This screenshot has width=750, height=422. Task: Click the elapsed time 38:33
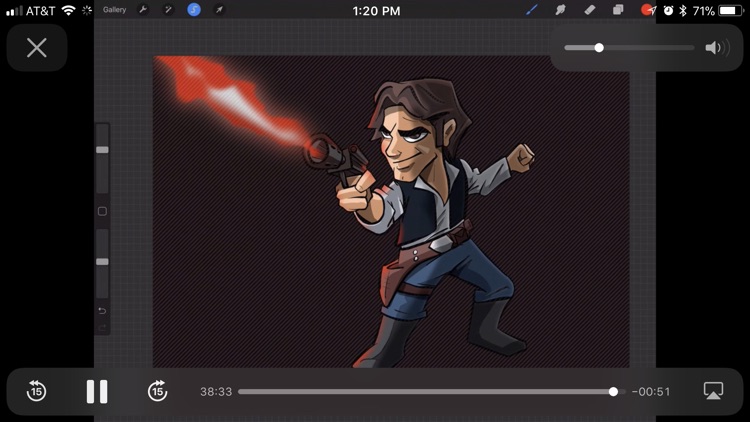point(216,392)
